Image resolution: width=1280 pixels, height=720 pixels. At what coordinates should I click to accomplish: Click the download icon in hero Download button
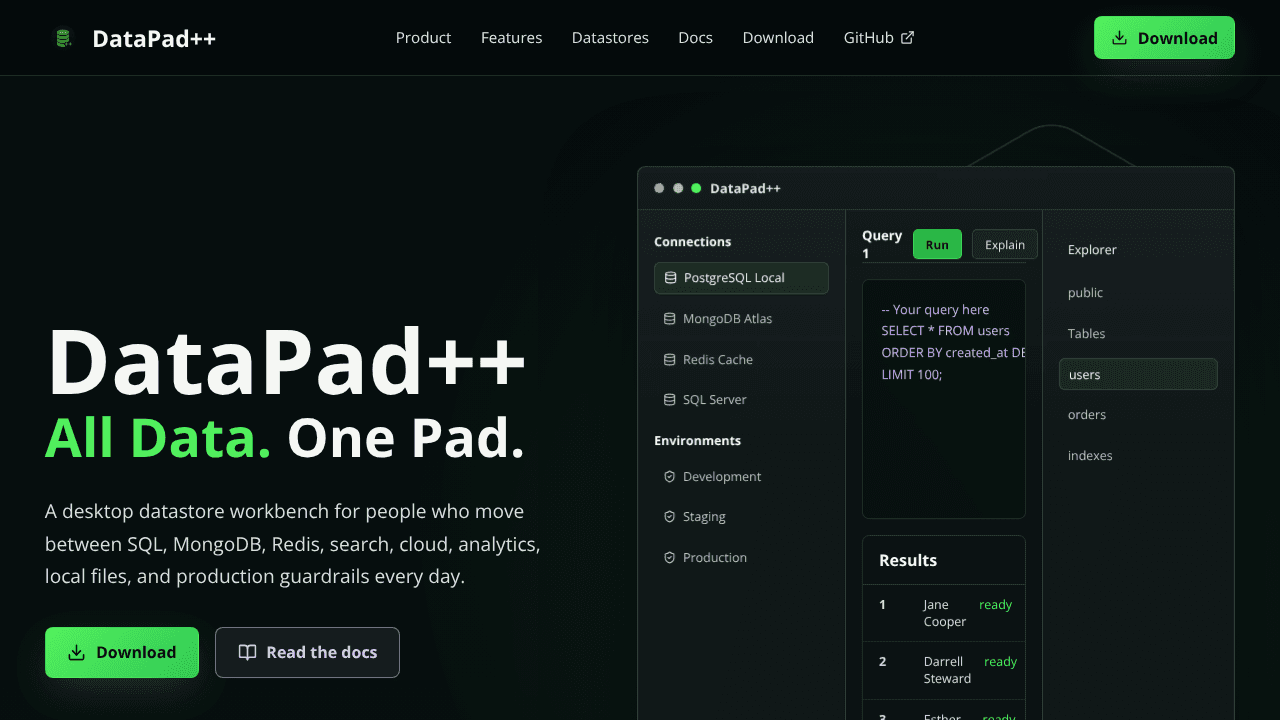pyautogui.click(x=76, y=652)
